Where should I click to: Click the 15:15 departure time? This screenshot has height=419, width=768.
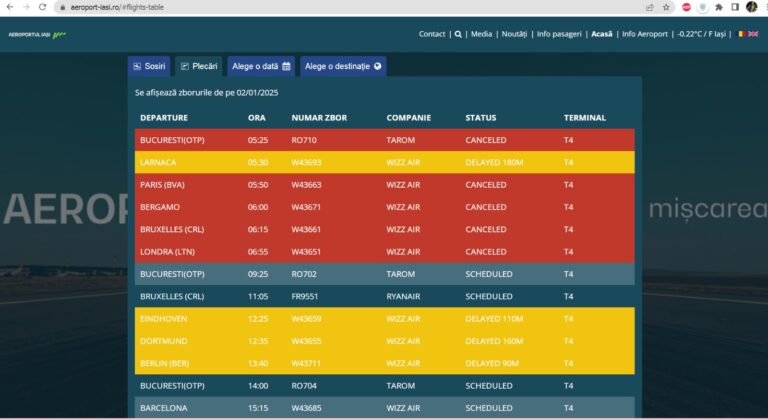click(x=258, y=408)
